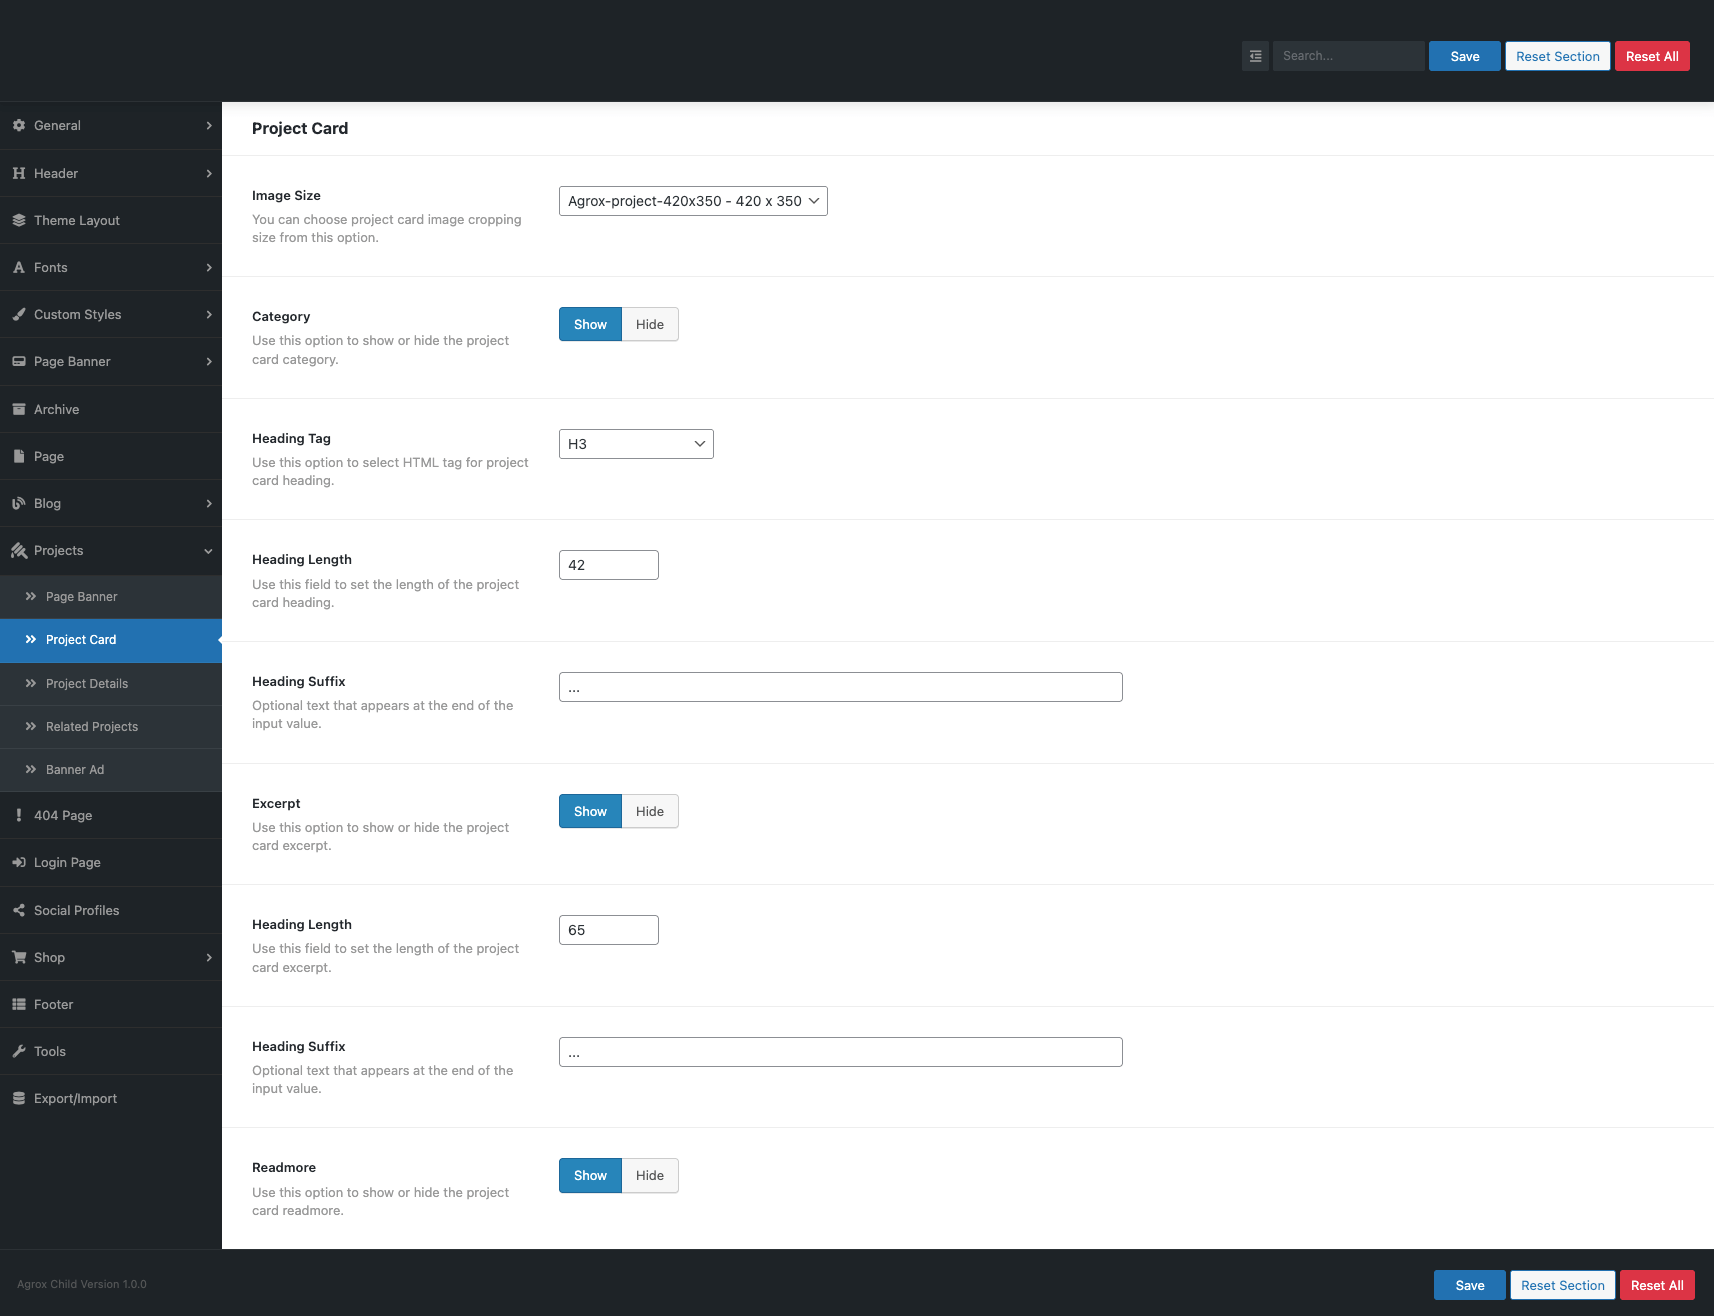This screenshot has height=1316, width=1714.
Task: Open the Project Details submenu item
Action: (x=111, y=684)
